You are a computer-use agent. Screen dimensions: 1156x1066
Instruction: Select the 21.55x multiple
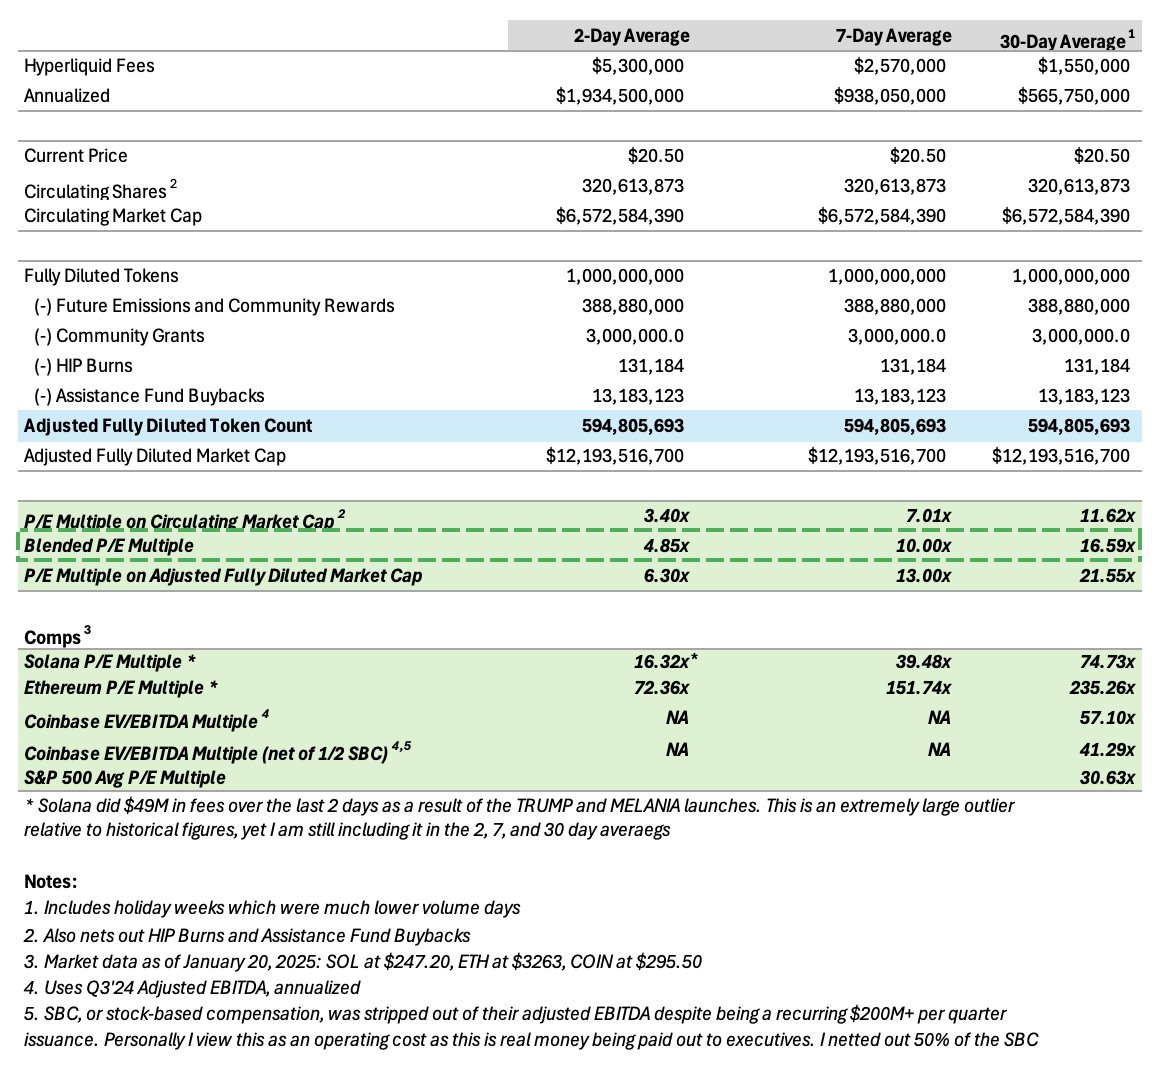click(1107, 576)
